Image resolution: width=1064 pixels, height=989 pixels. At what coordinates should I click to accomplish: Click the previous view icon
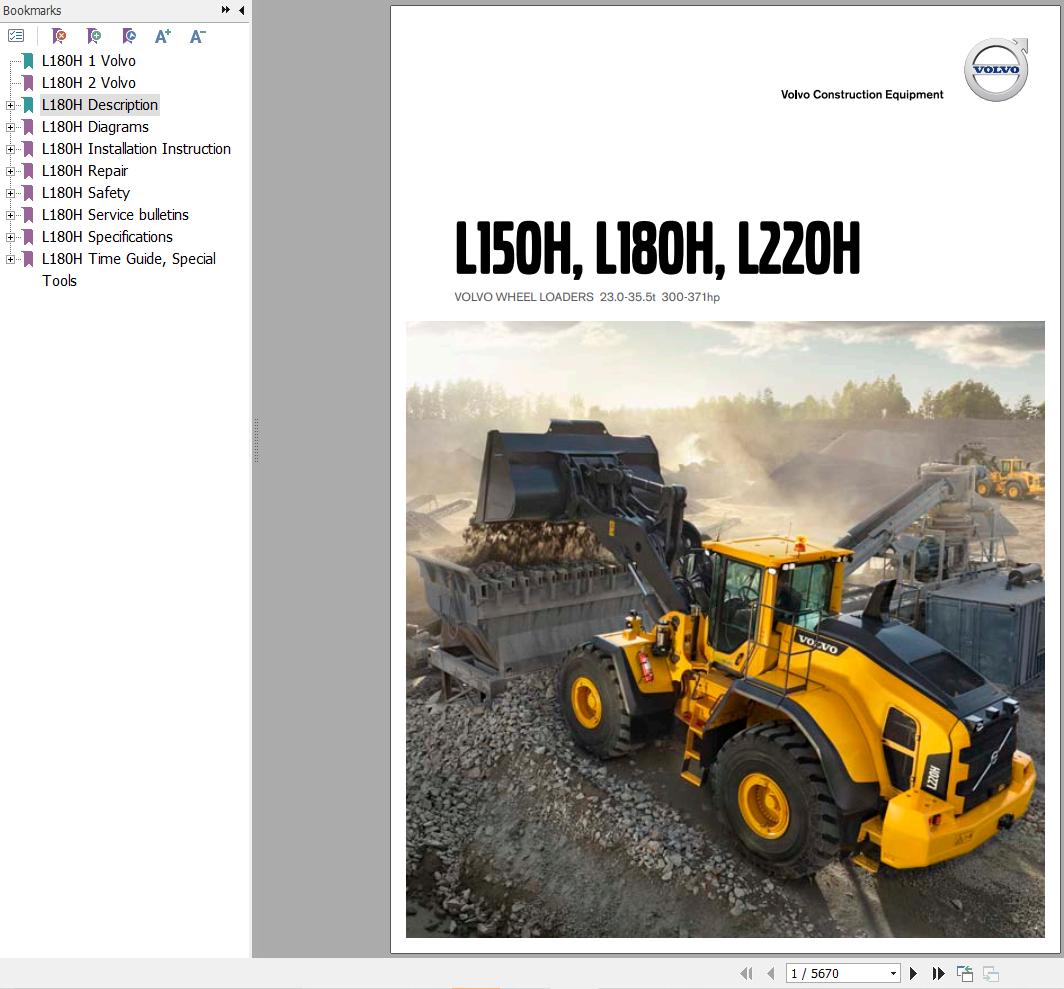point(965,973)
